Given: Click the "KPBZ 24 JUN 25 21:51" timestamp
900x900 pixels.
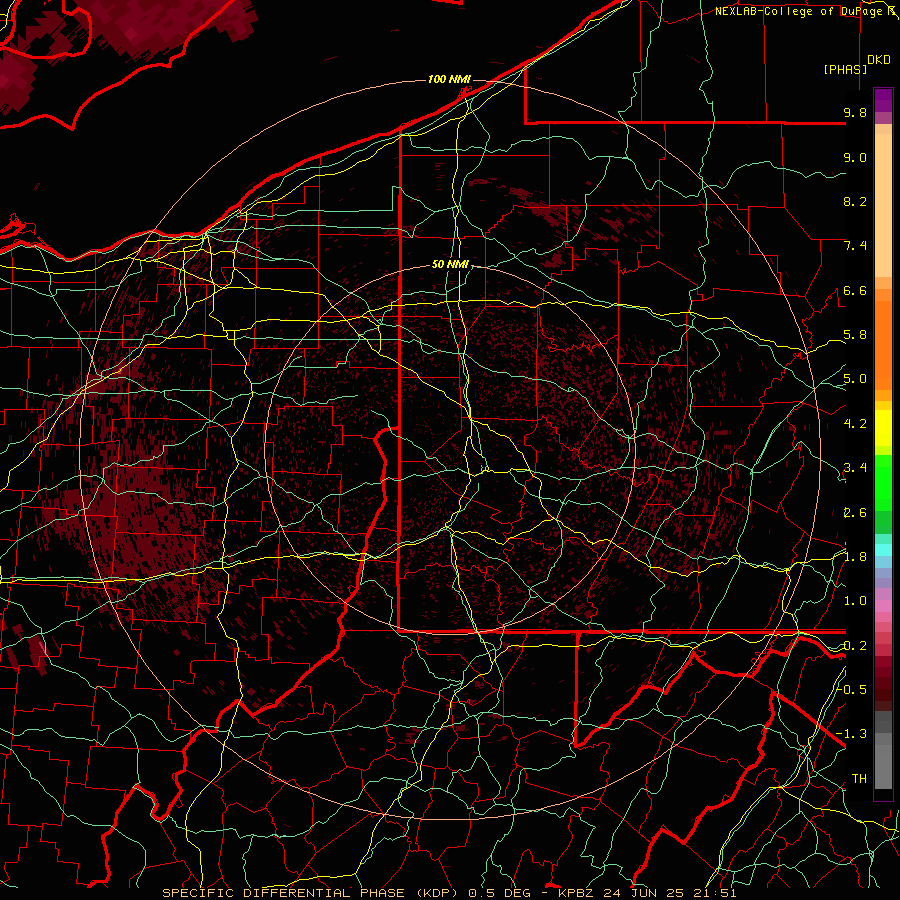Looking at the screenshot, I should pos(647,893).
